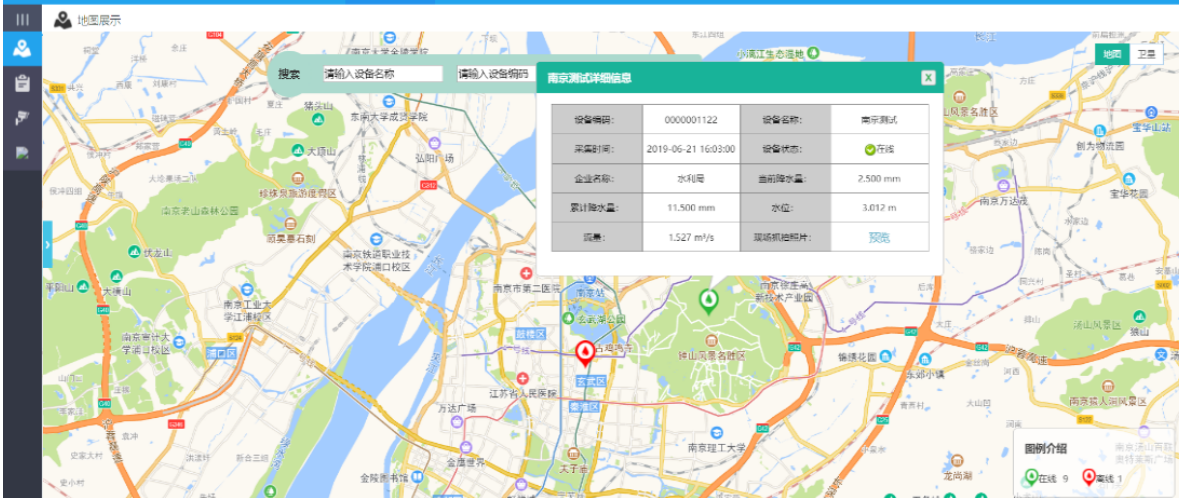
Task: Close the 南京测试详细信息 popup
Action: click(x=928, y=77)
